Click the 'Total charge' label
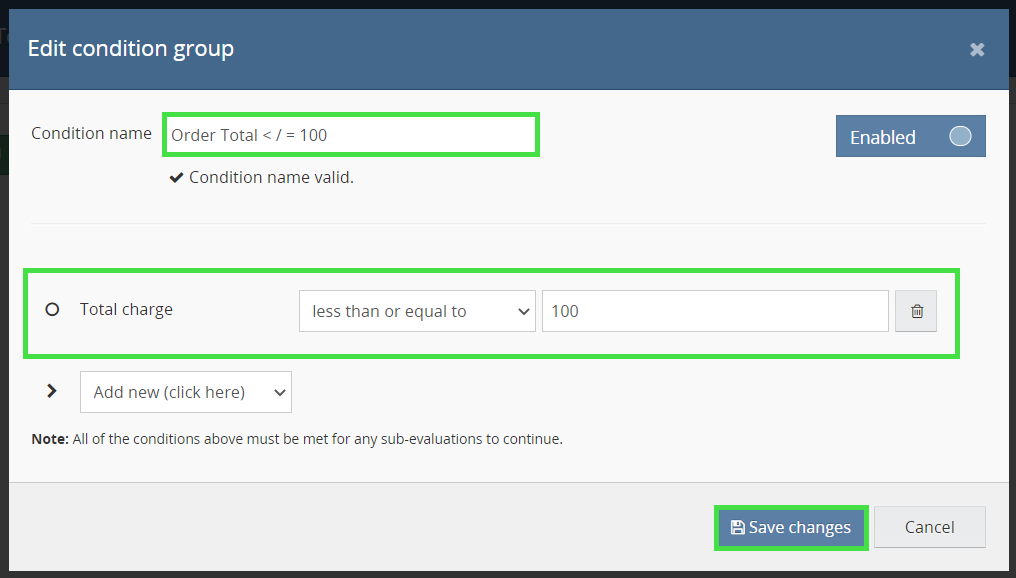 tap(126, 309)
